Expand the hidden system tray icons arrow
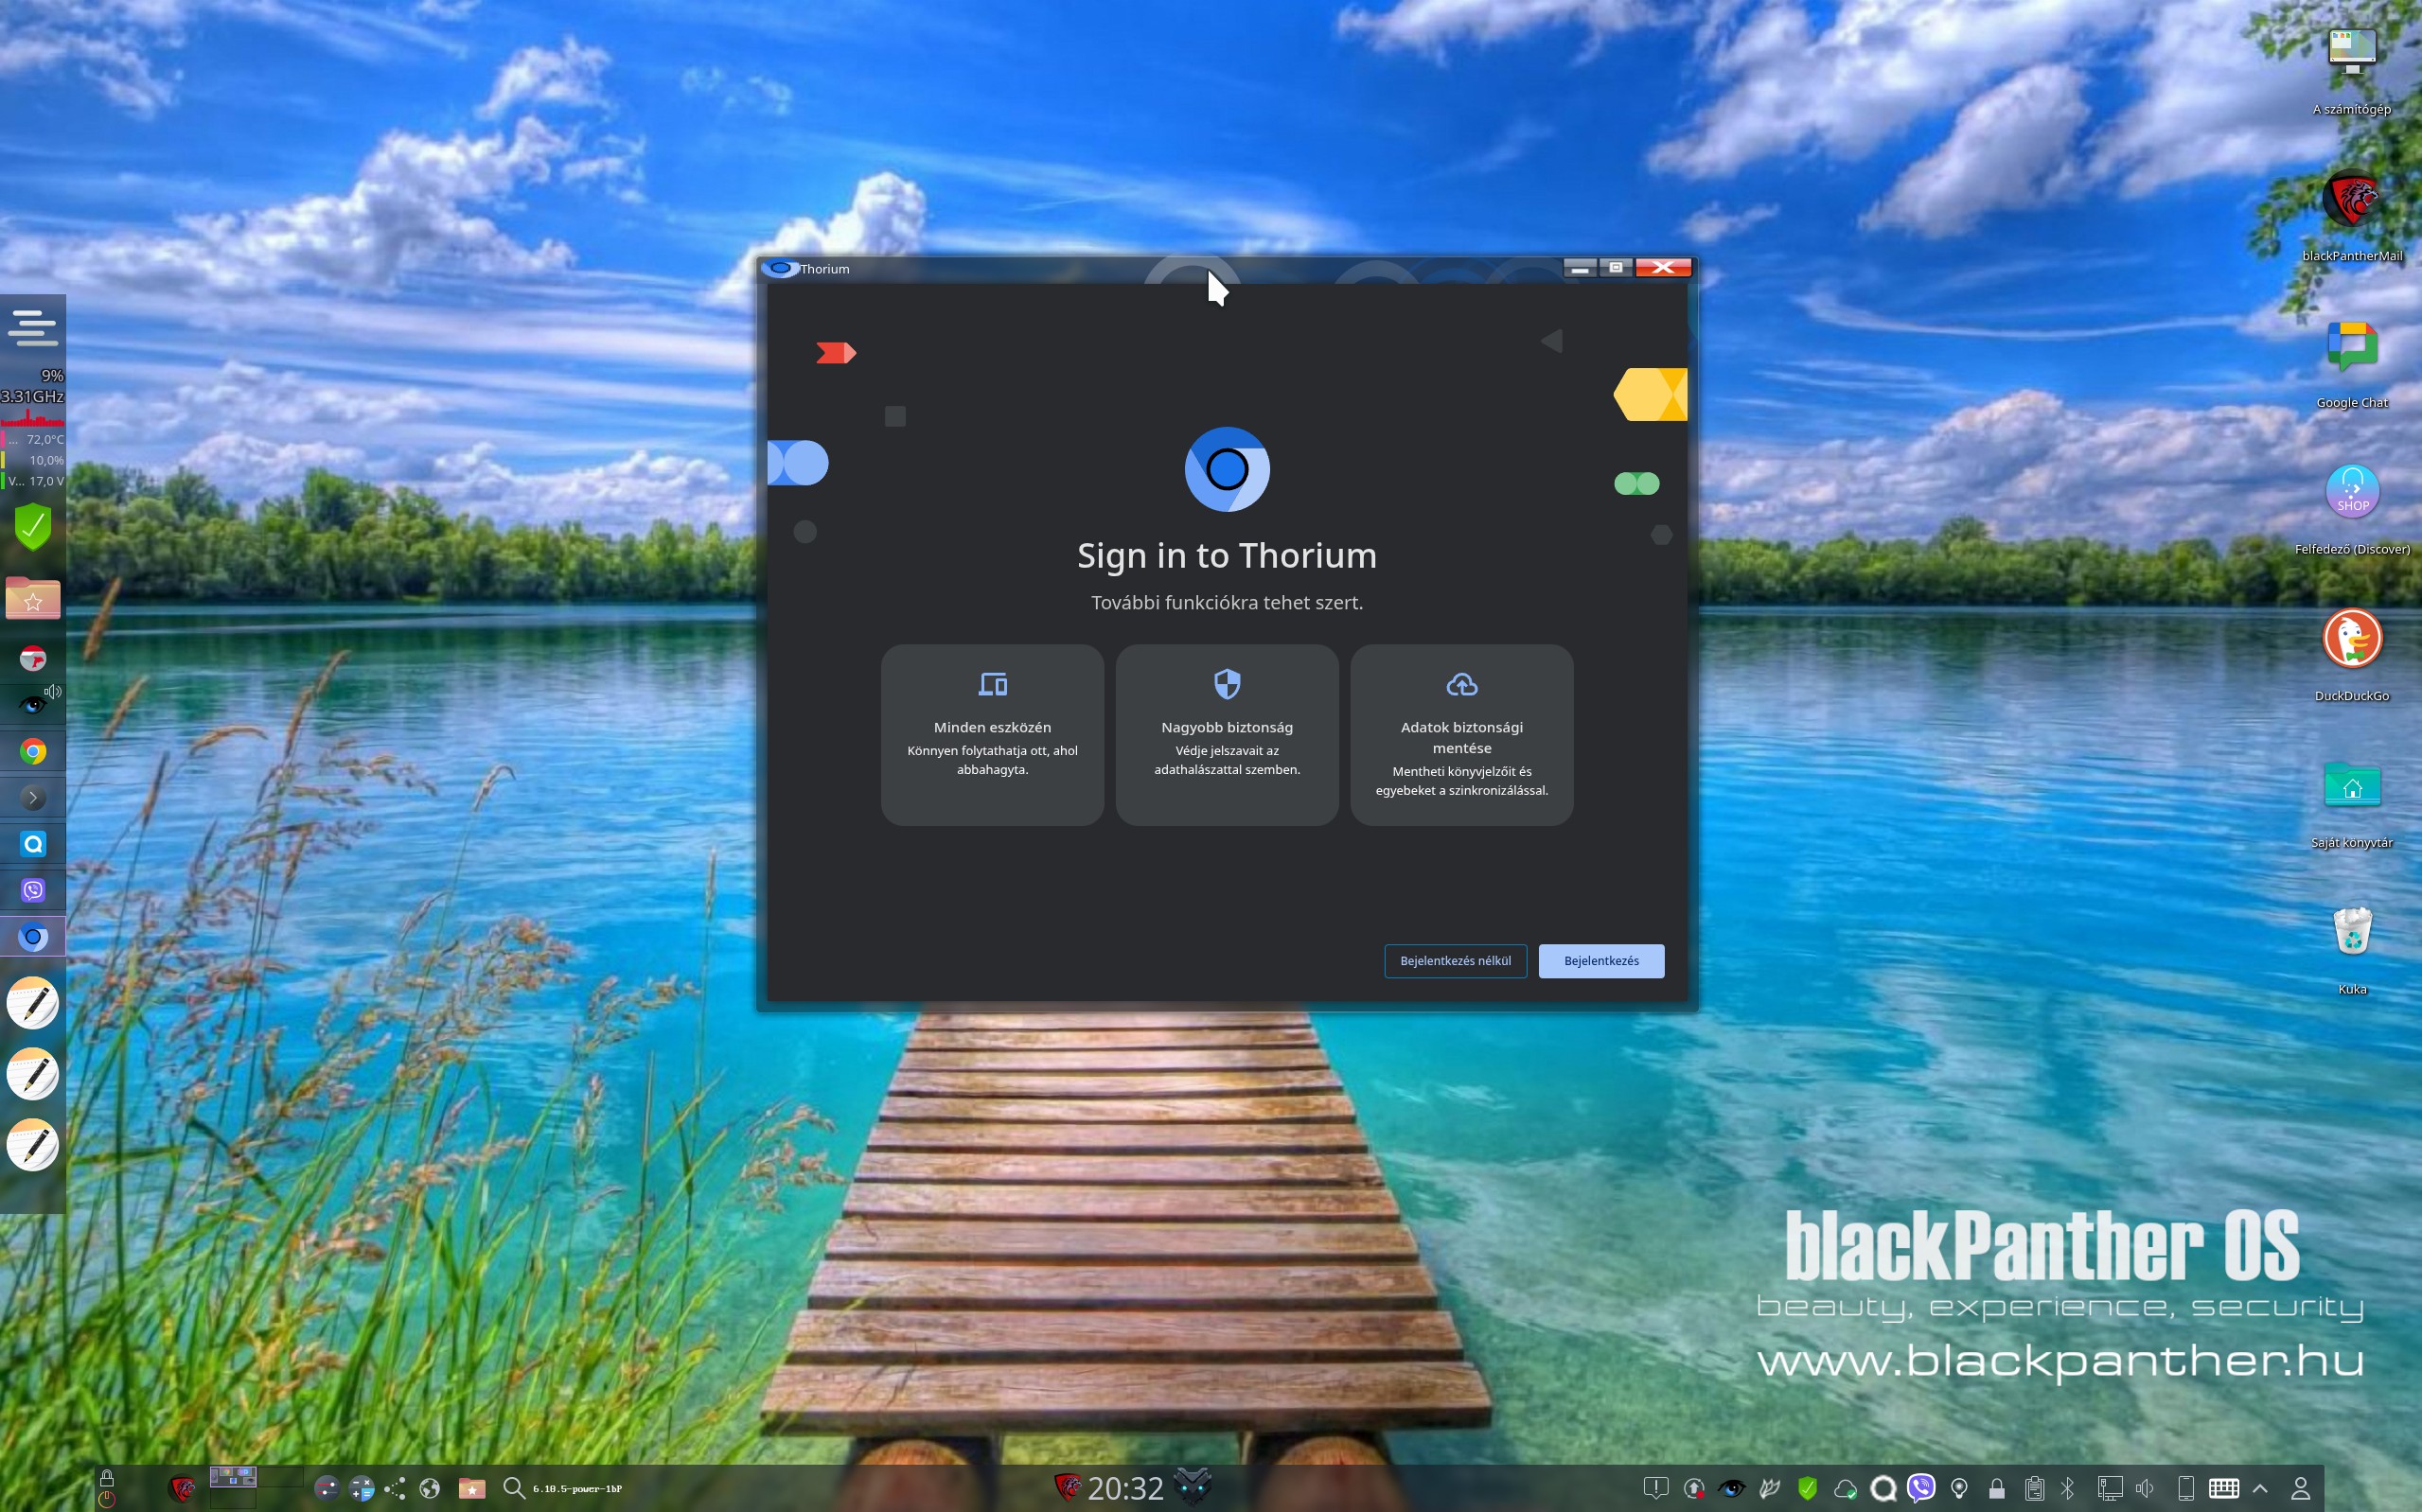Image resolution: width=2422 pixels, height=1512 pixels. [2260, 1488]
